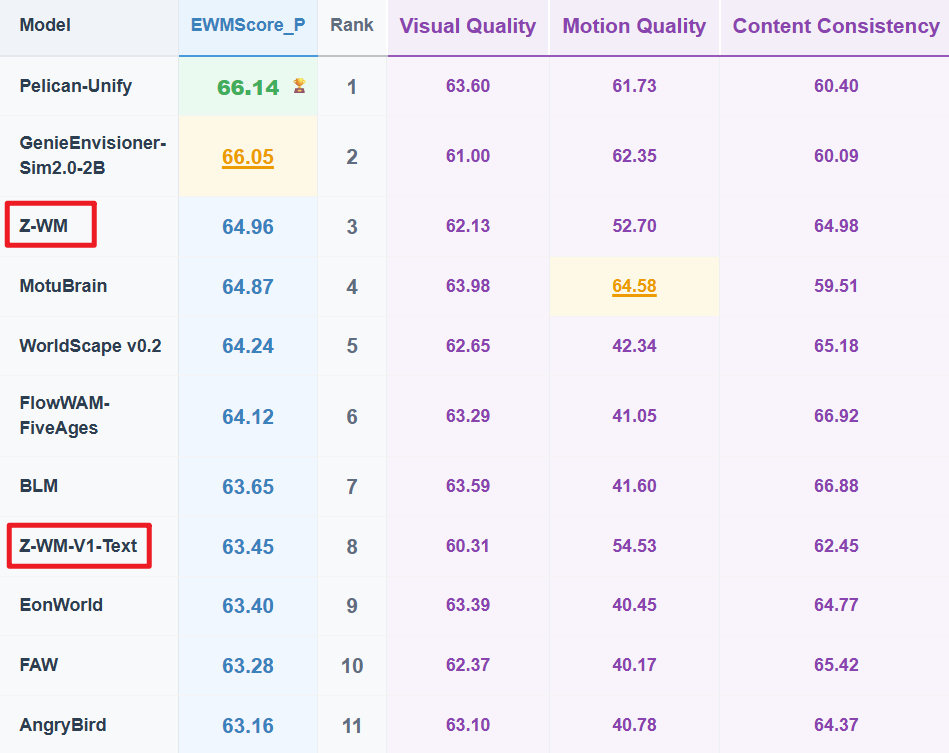The width and height of the screenshot is (949, 753).
Task: Sort by the EWMScore_P column header
Action: tap(248, 25)
